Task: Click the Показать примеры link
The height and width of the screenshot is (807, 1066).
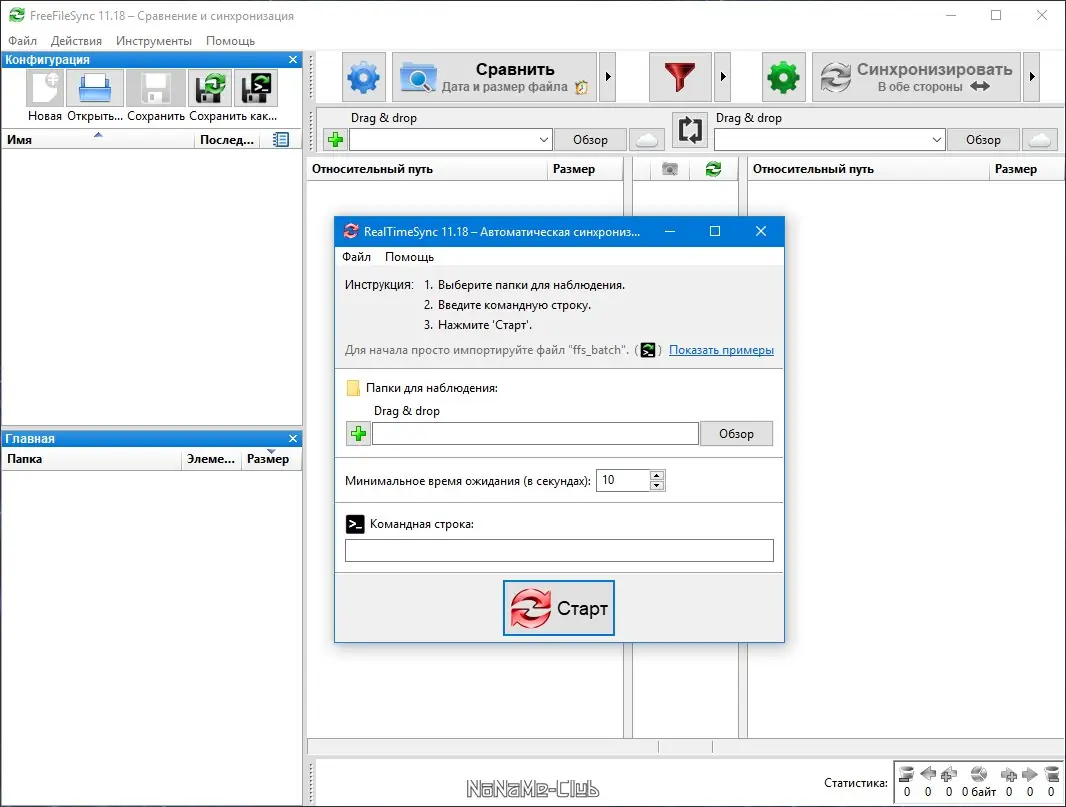Action: coord(721,350)
